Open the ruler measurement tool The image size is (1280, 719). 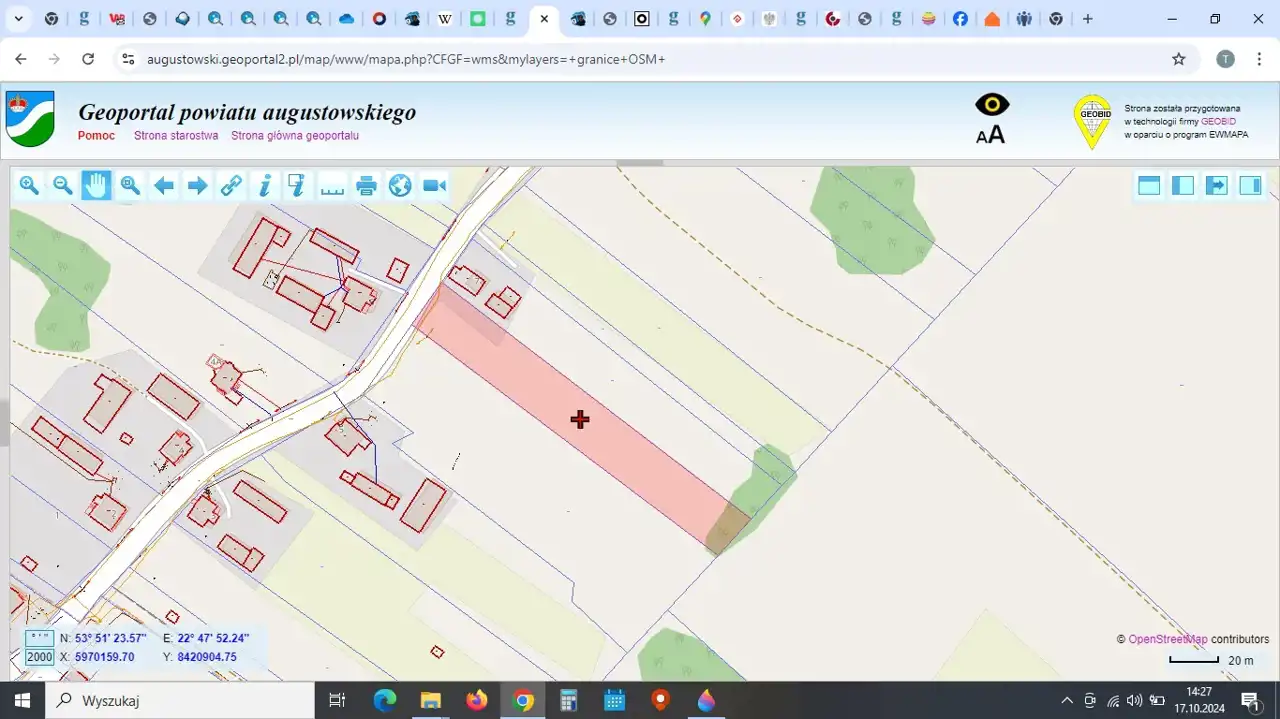[x=332, y=185]
